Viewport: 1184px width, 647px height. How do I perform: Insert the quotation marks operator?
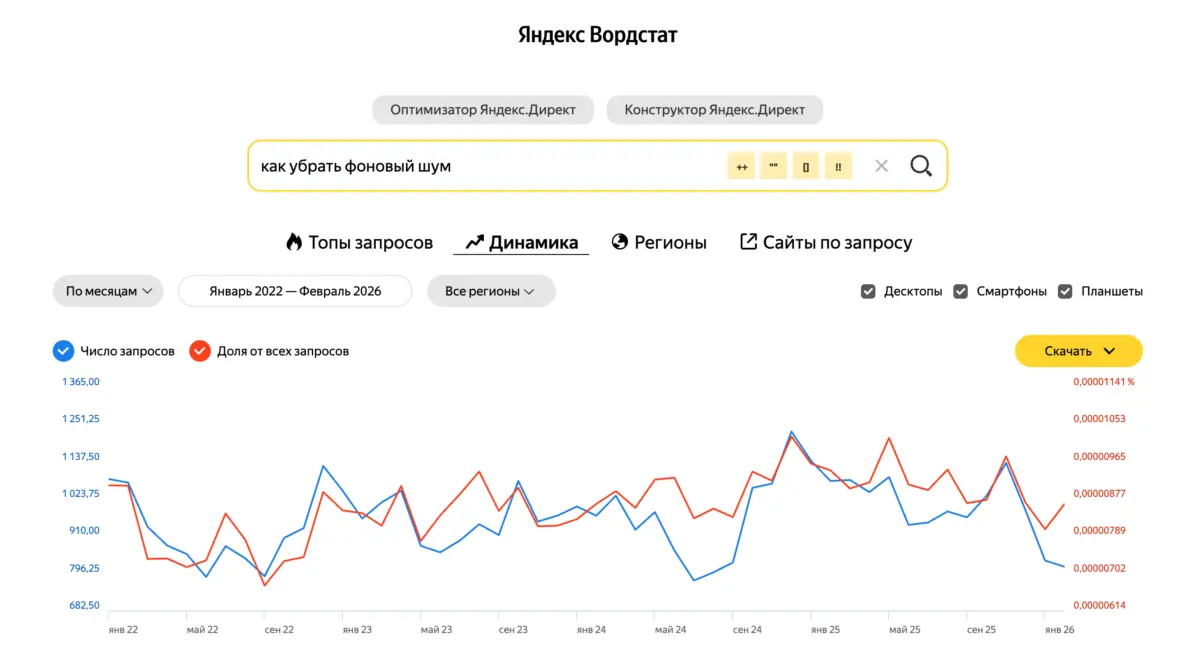(773, 166)
